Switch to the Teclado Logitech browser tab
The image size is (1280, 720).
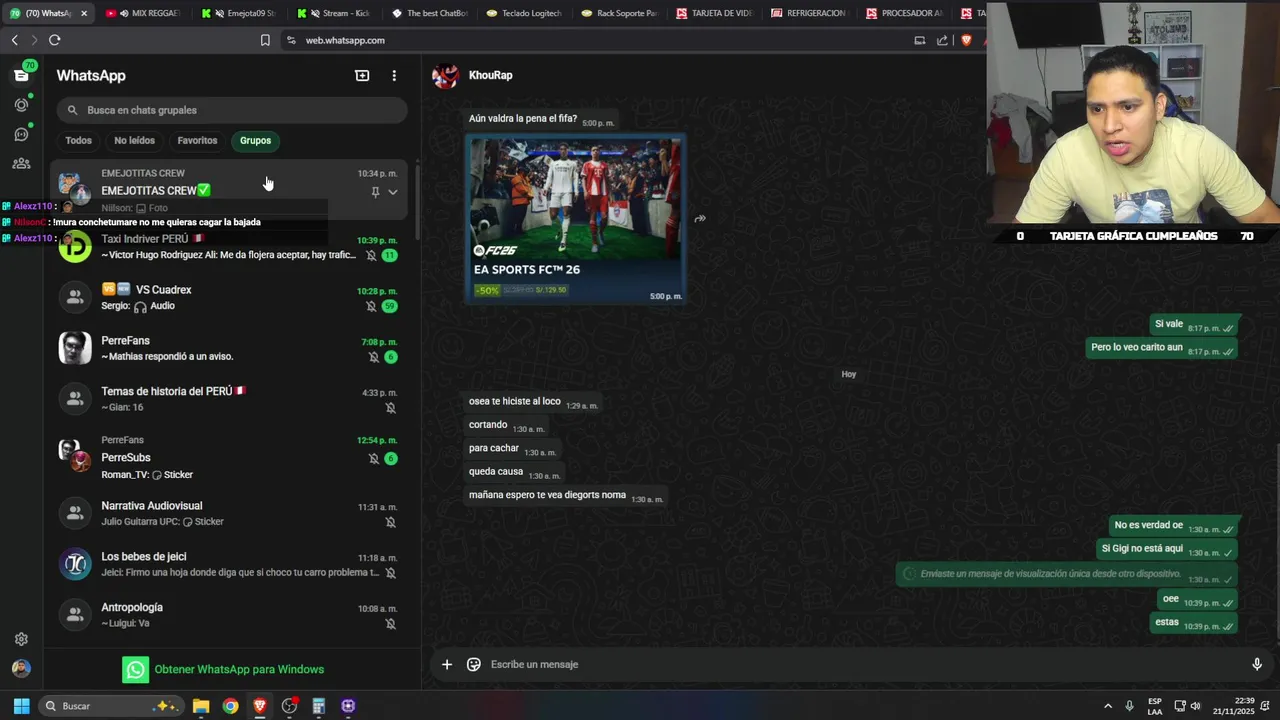527,13
